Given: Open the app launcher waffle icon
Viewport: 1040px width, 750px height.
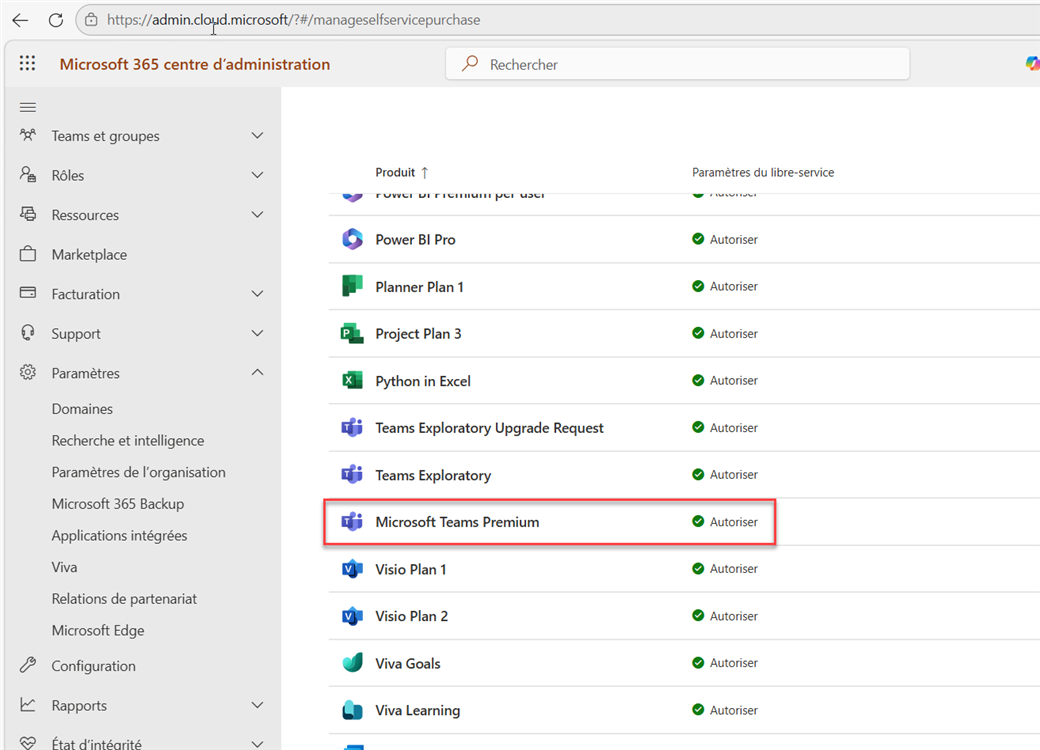Looking at the screenshot, I should (27, 64).
